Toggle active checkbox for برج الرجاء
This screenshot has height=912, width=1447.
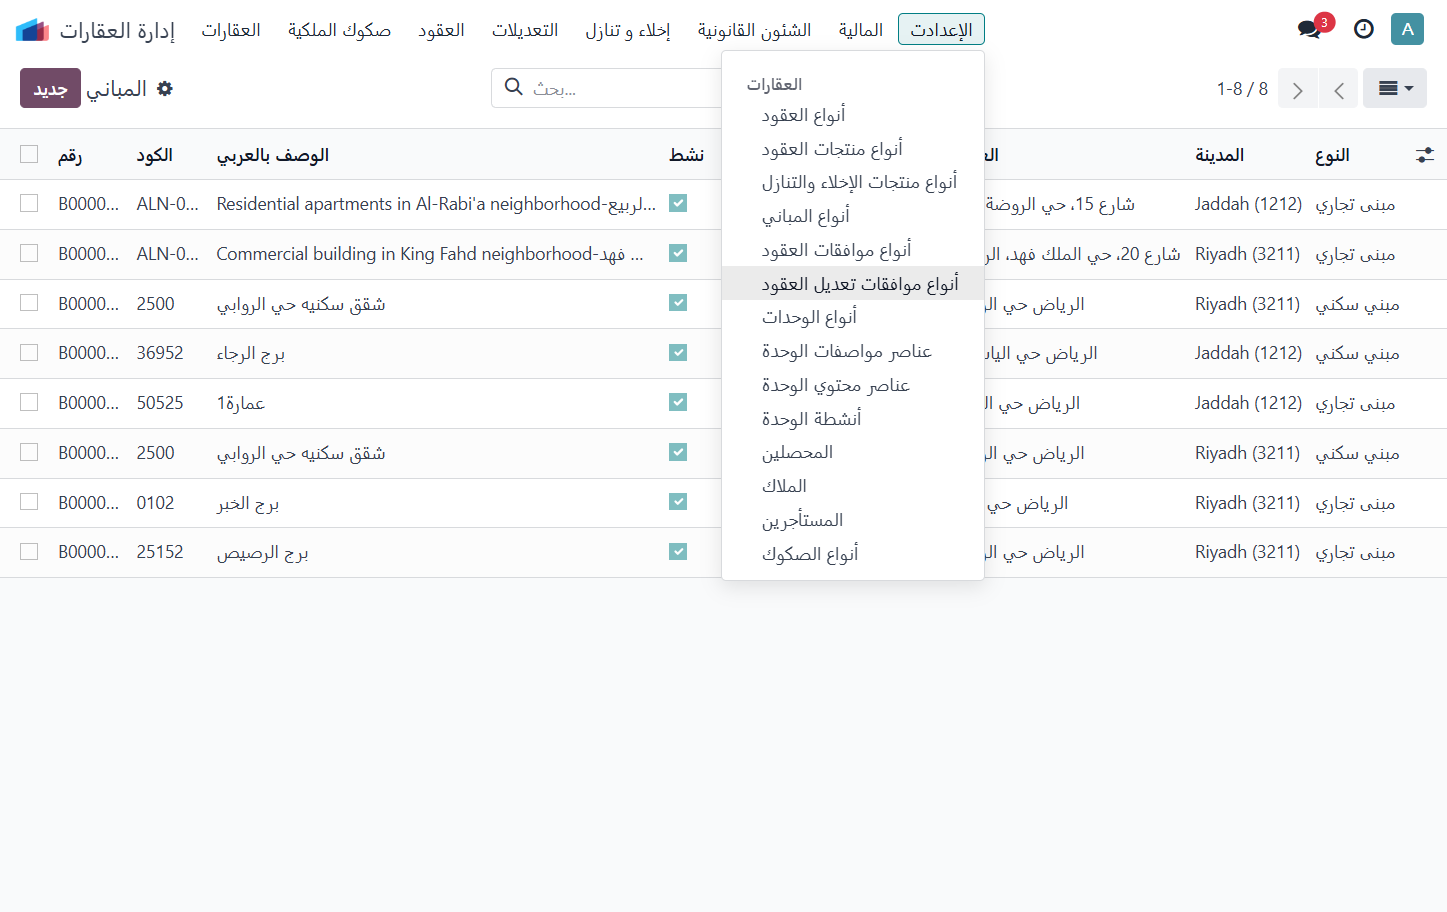point(678,352)
